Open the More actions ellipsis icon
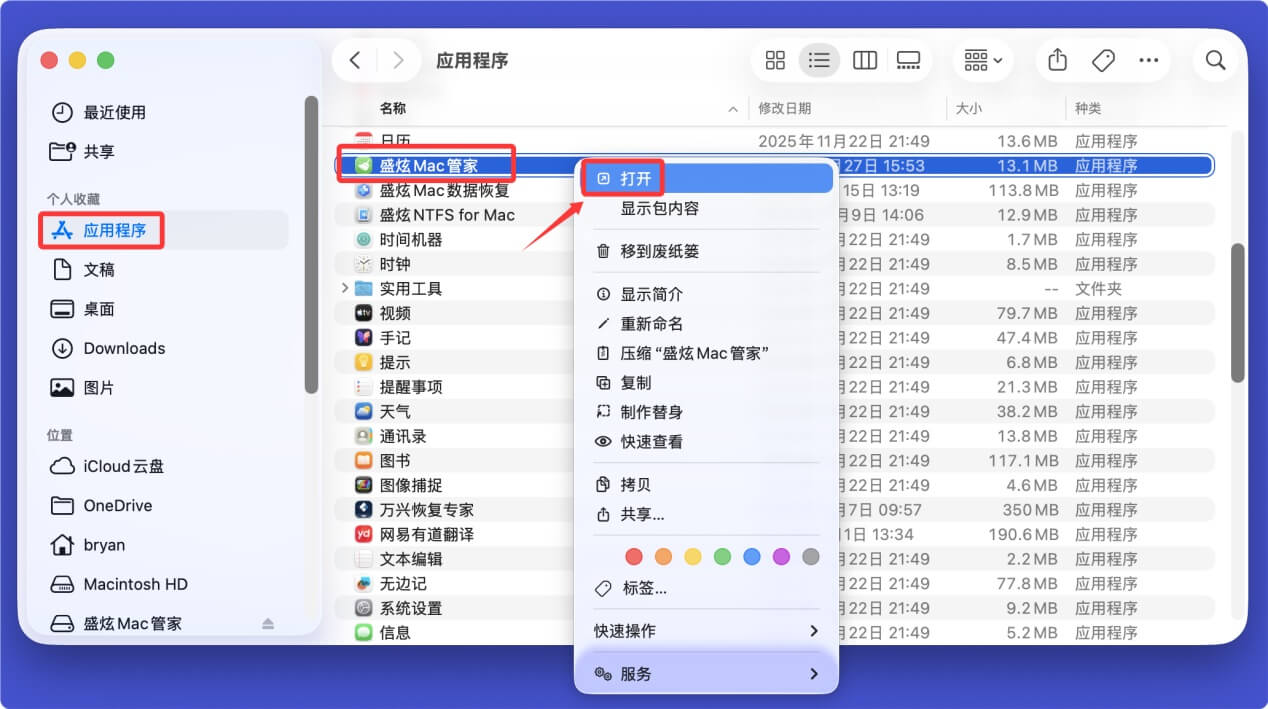1268x709 pixels. point(1148,60)
